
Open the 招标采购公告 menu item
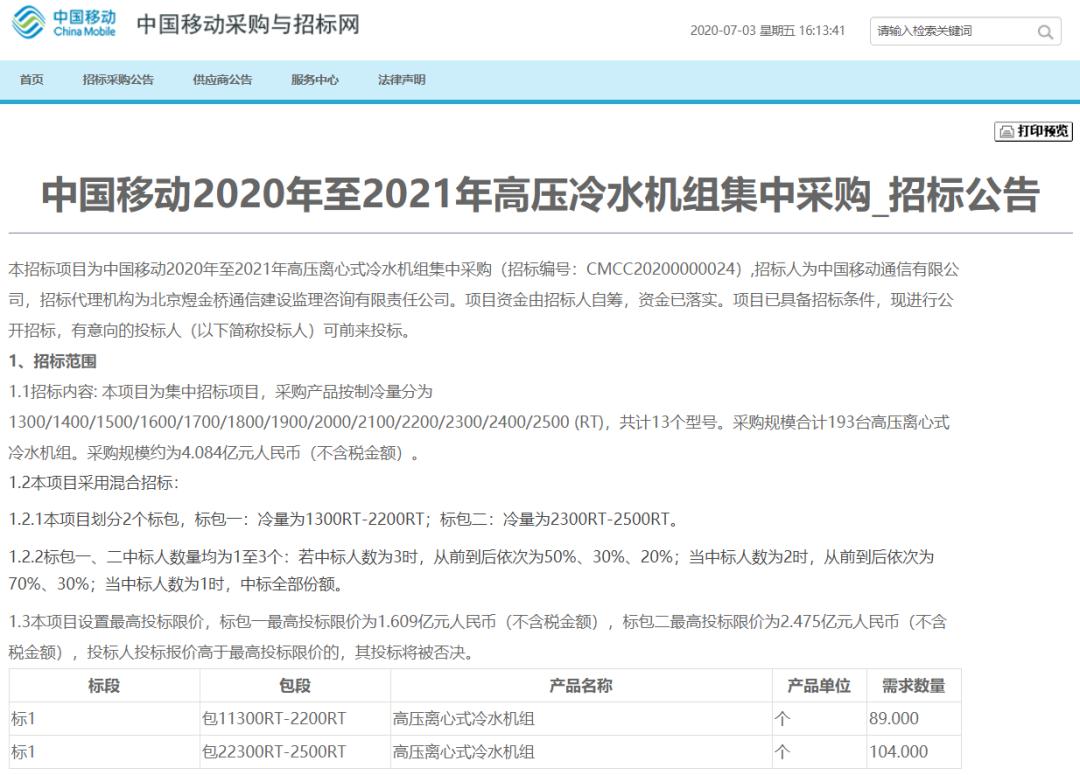click(118, 80)
